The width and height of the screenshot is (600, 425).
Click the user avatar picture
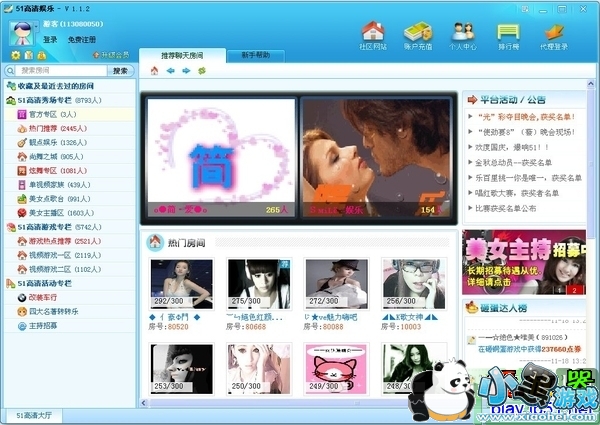pos(21,34)
